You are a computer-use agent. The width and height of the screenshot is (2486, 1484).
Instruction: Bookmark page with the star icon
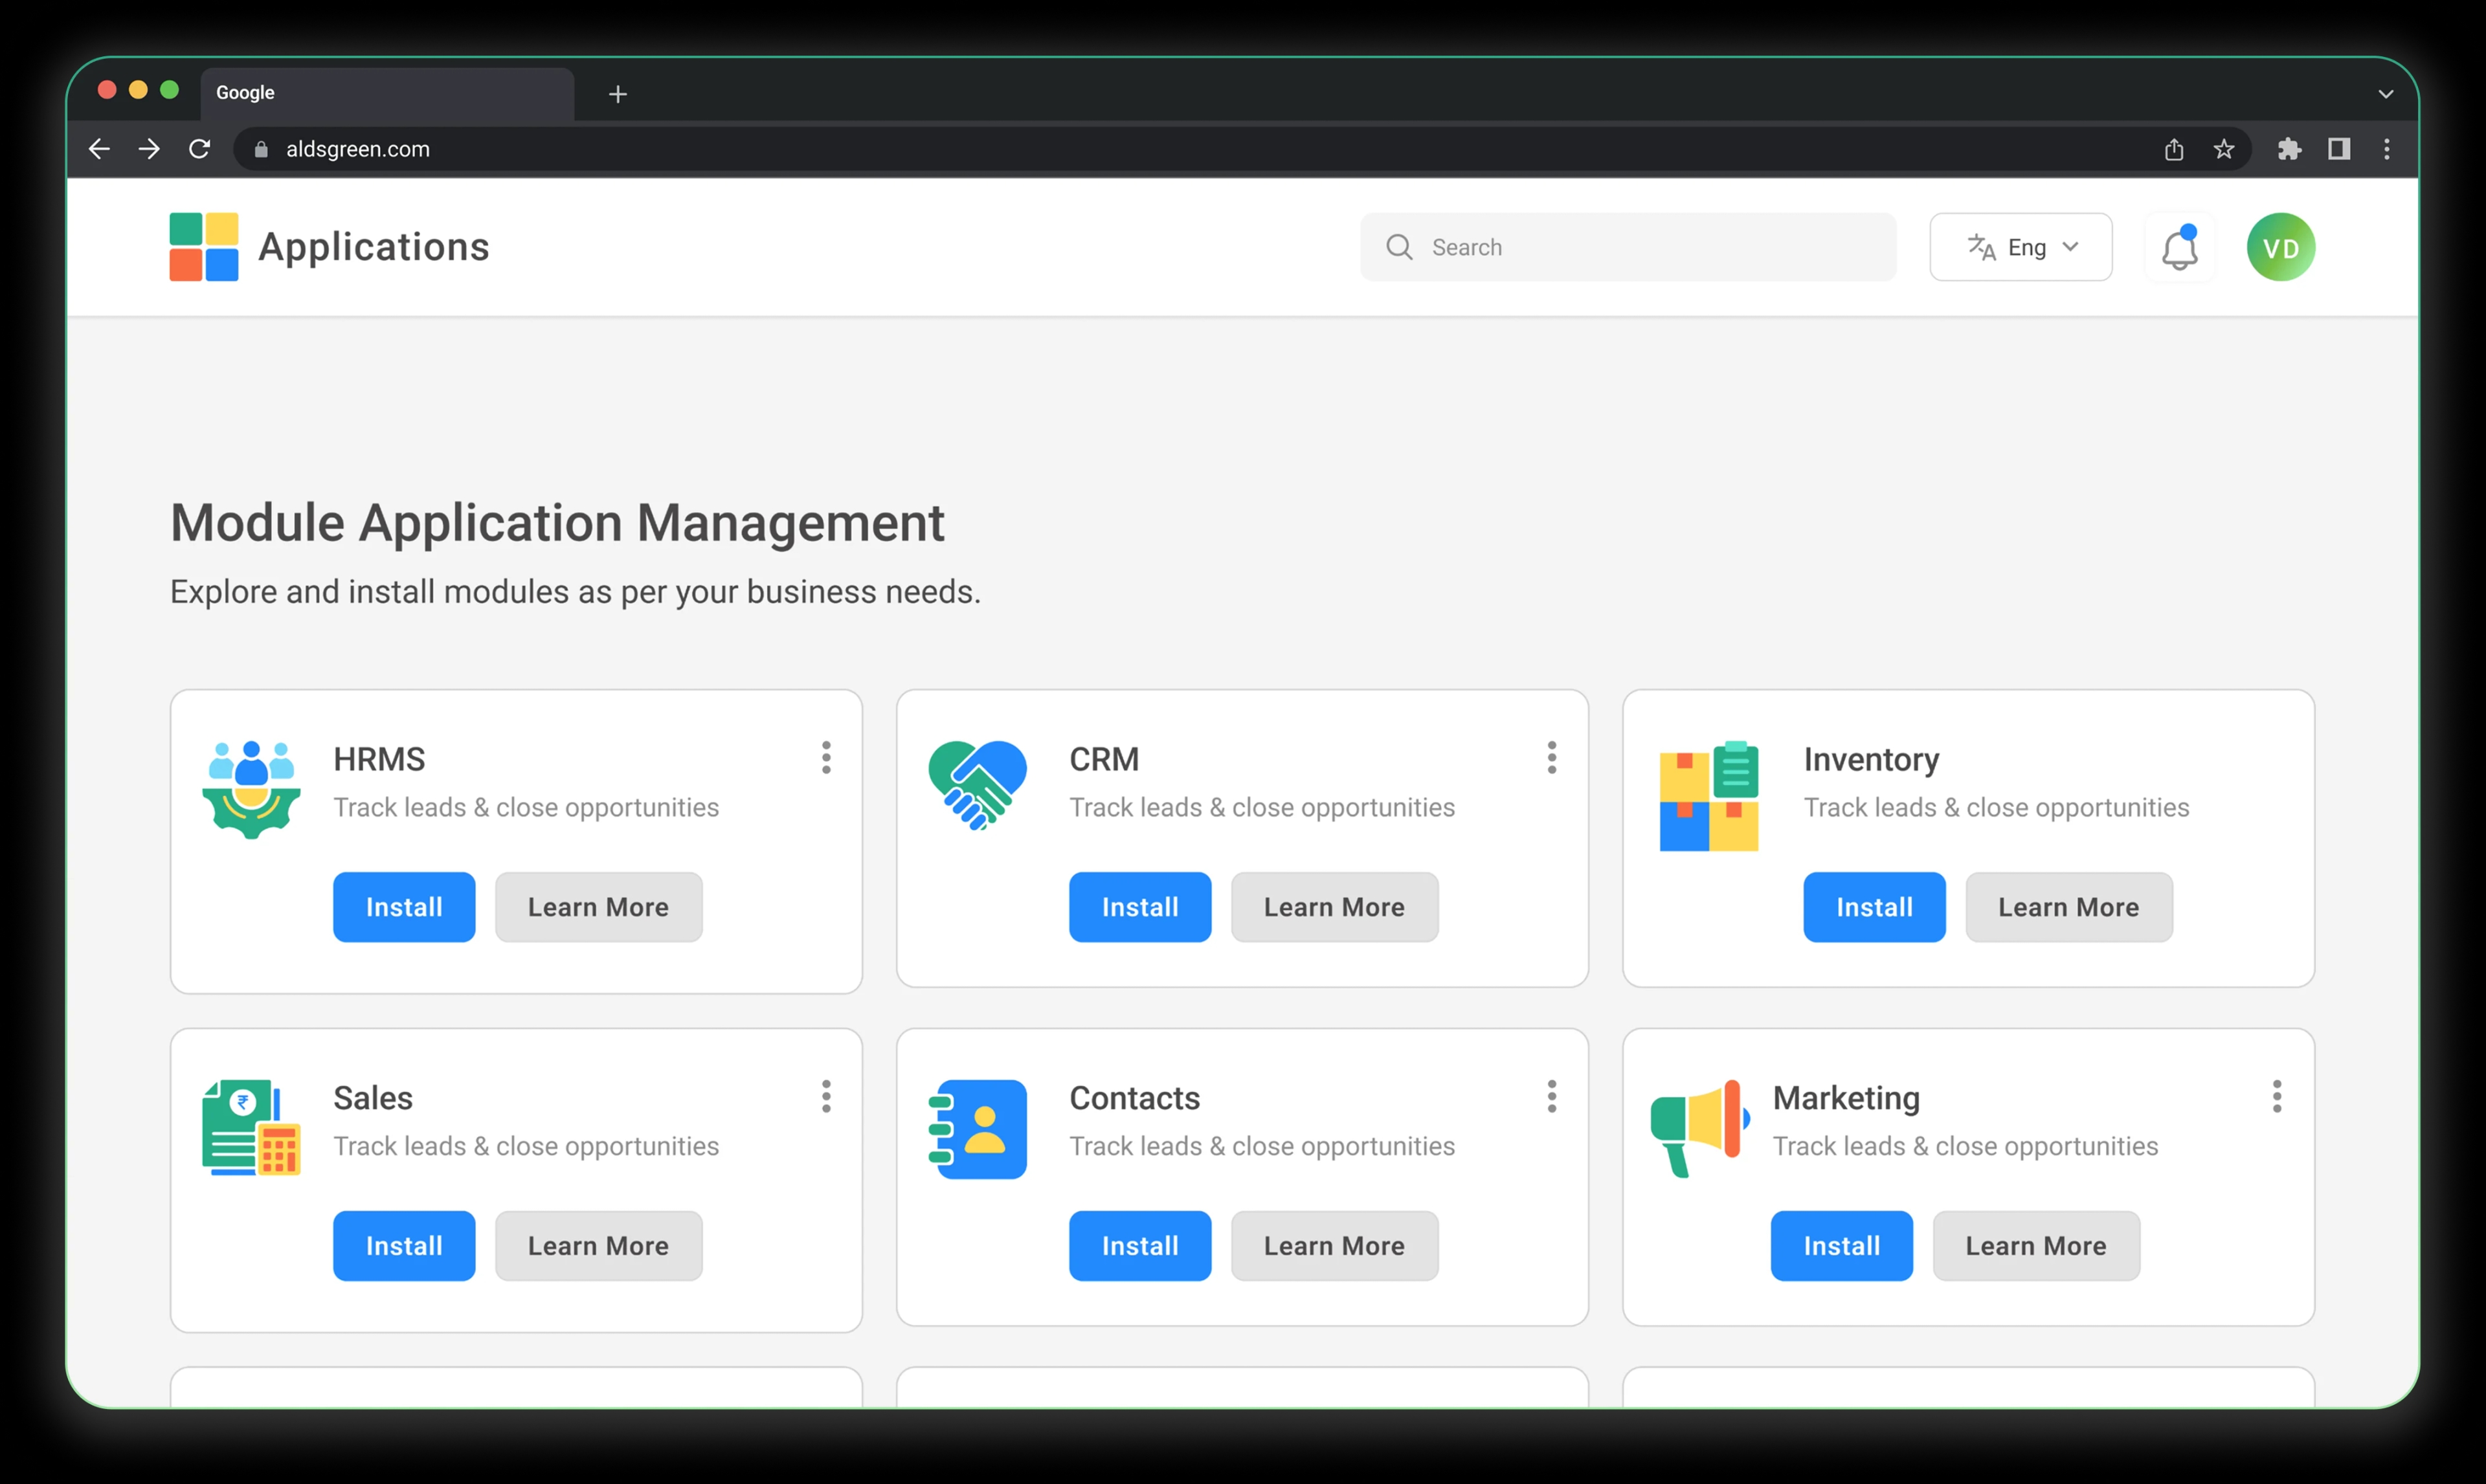2223,149
